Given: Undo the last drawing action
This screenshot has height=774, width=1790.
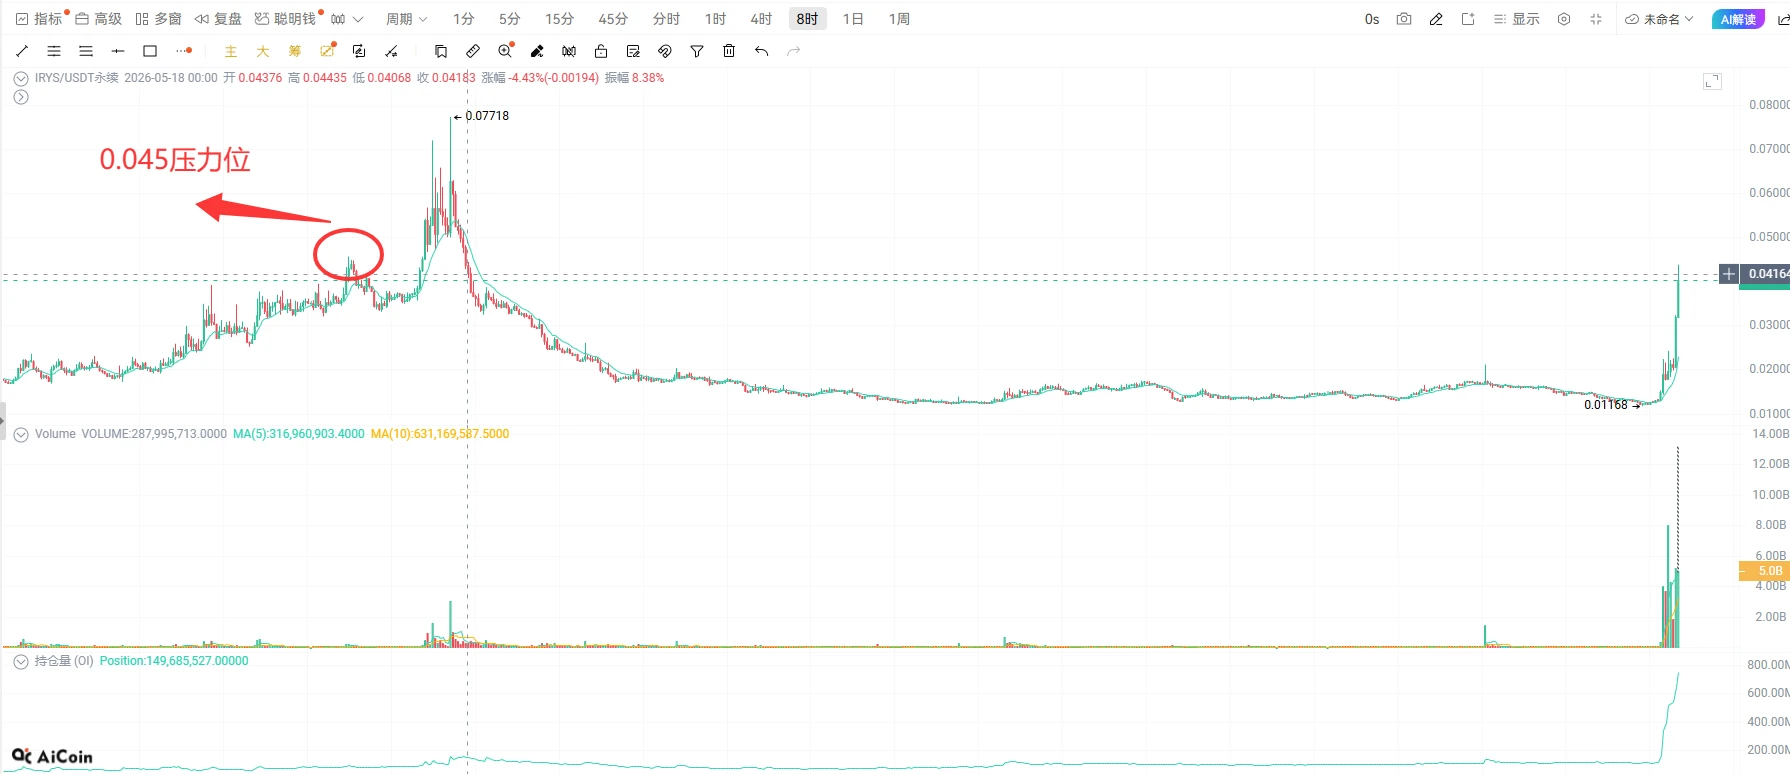Looking at the screenshot, I should pyautogui.click(x=761, y=51).
